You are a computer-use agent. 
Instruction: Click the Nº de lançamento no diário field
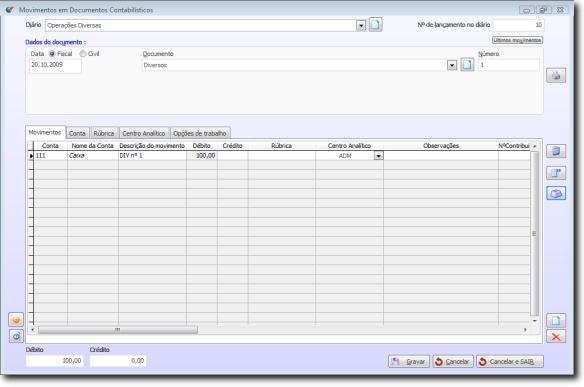click(x=518, y=25)
